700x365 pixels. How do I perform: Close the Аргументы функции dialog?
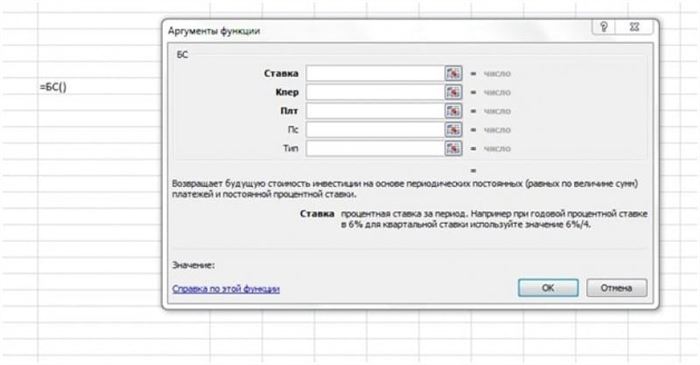634,27
